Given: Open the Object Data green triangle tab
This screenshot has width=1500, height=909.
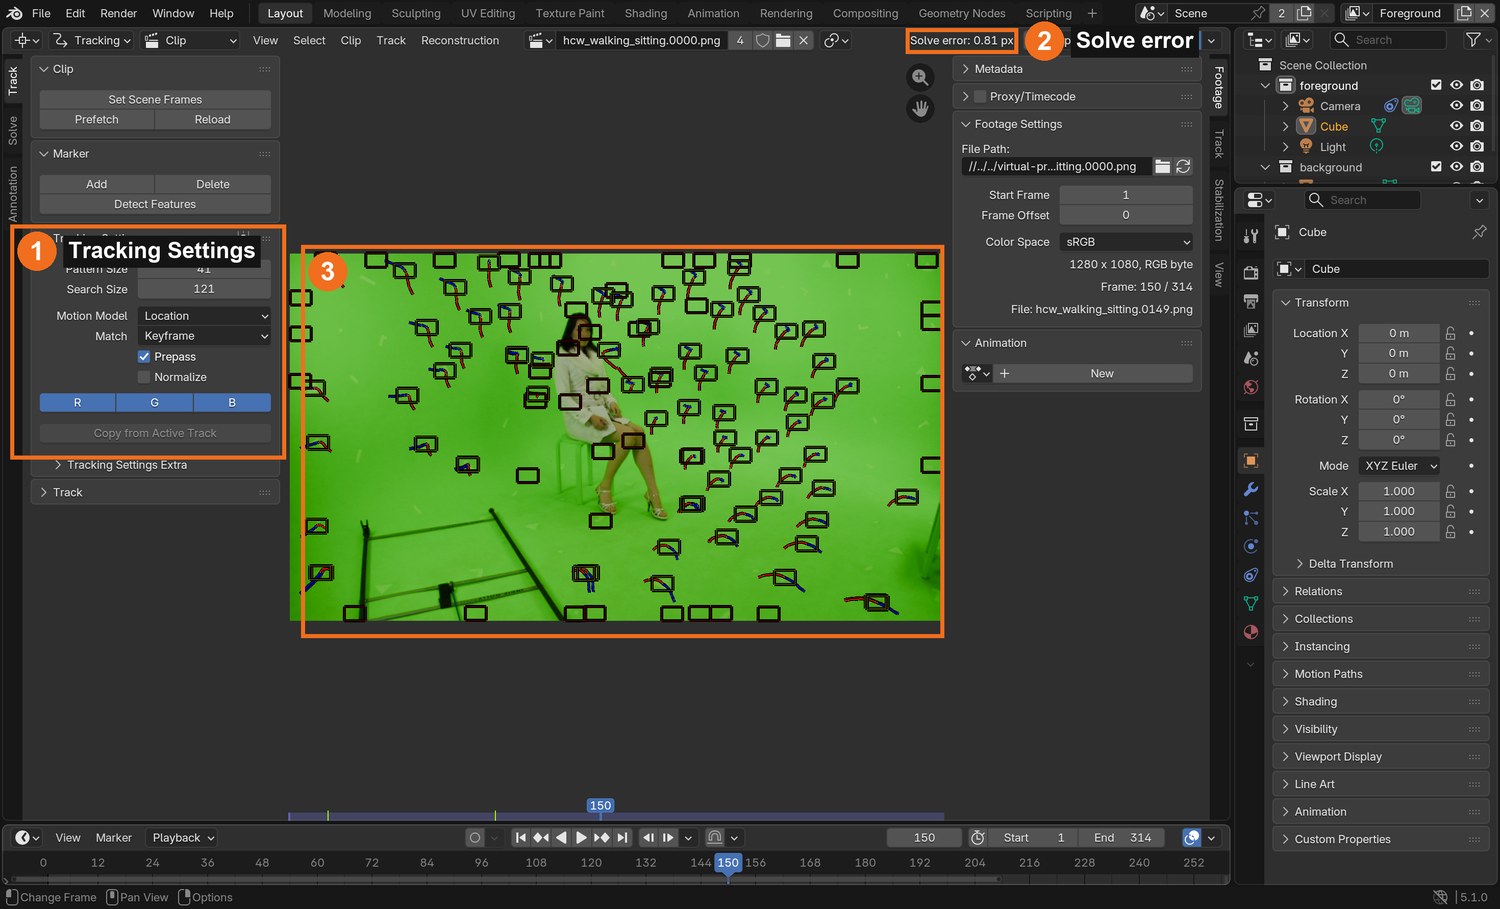Looking at the screenshot, I should [x=1251, y=603].
